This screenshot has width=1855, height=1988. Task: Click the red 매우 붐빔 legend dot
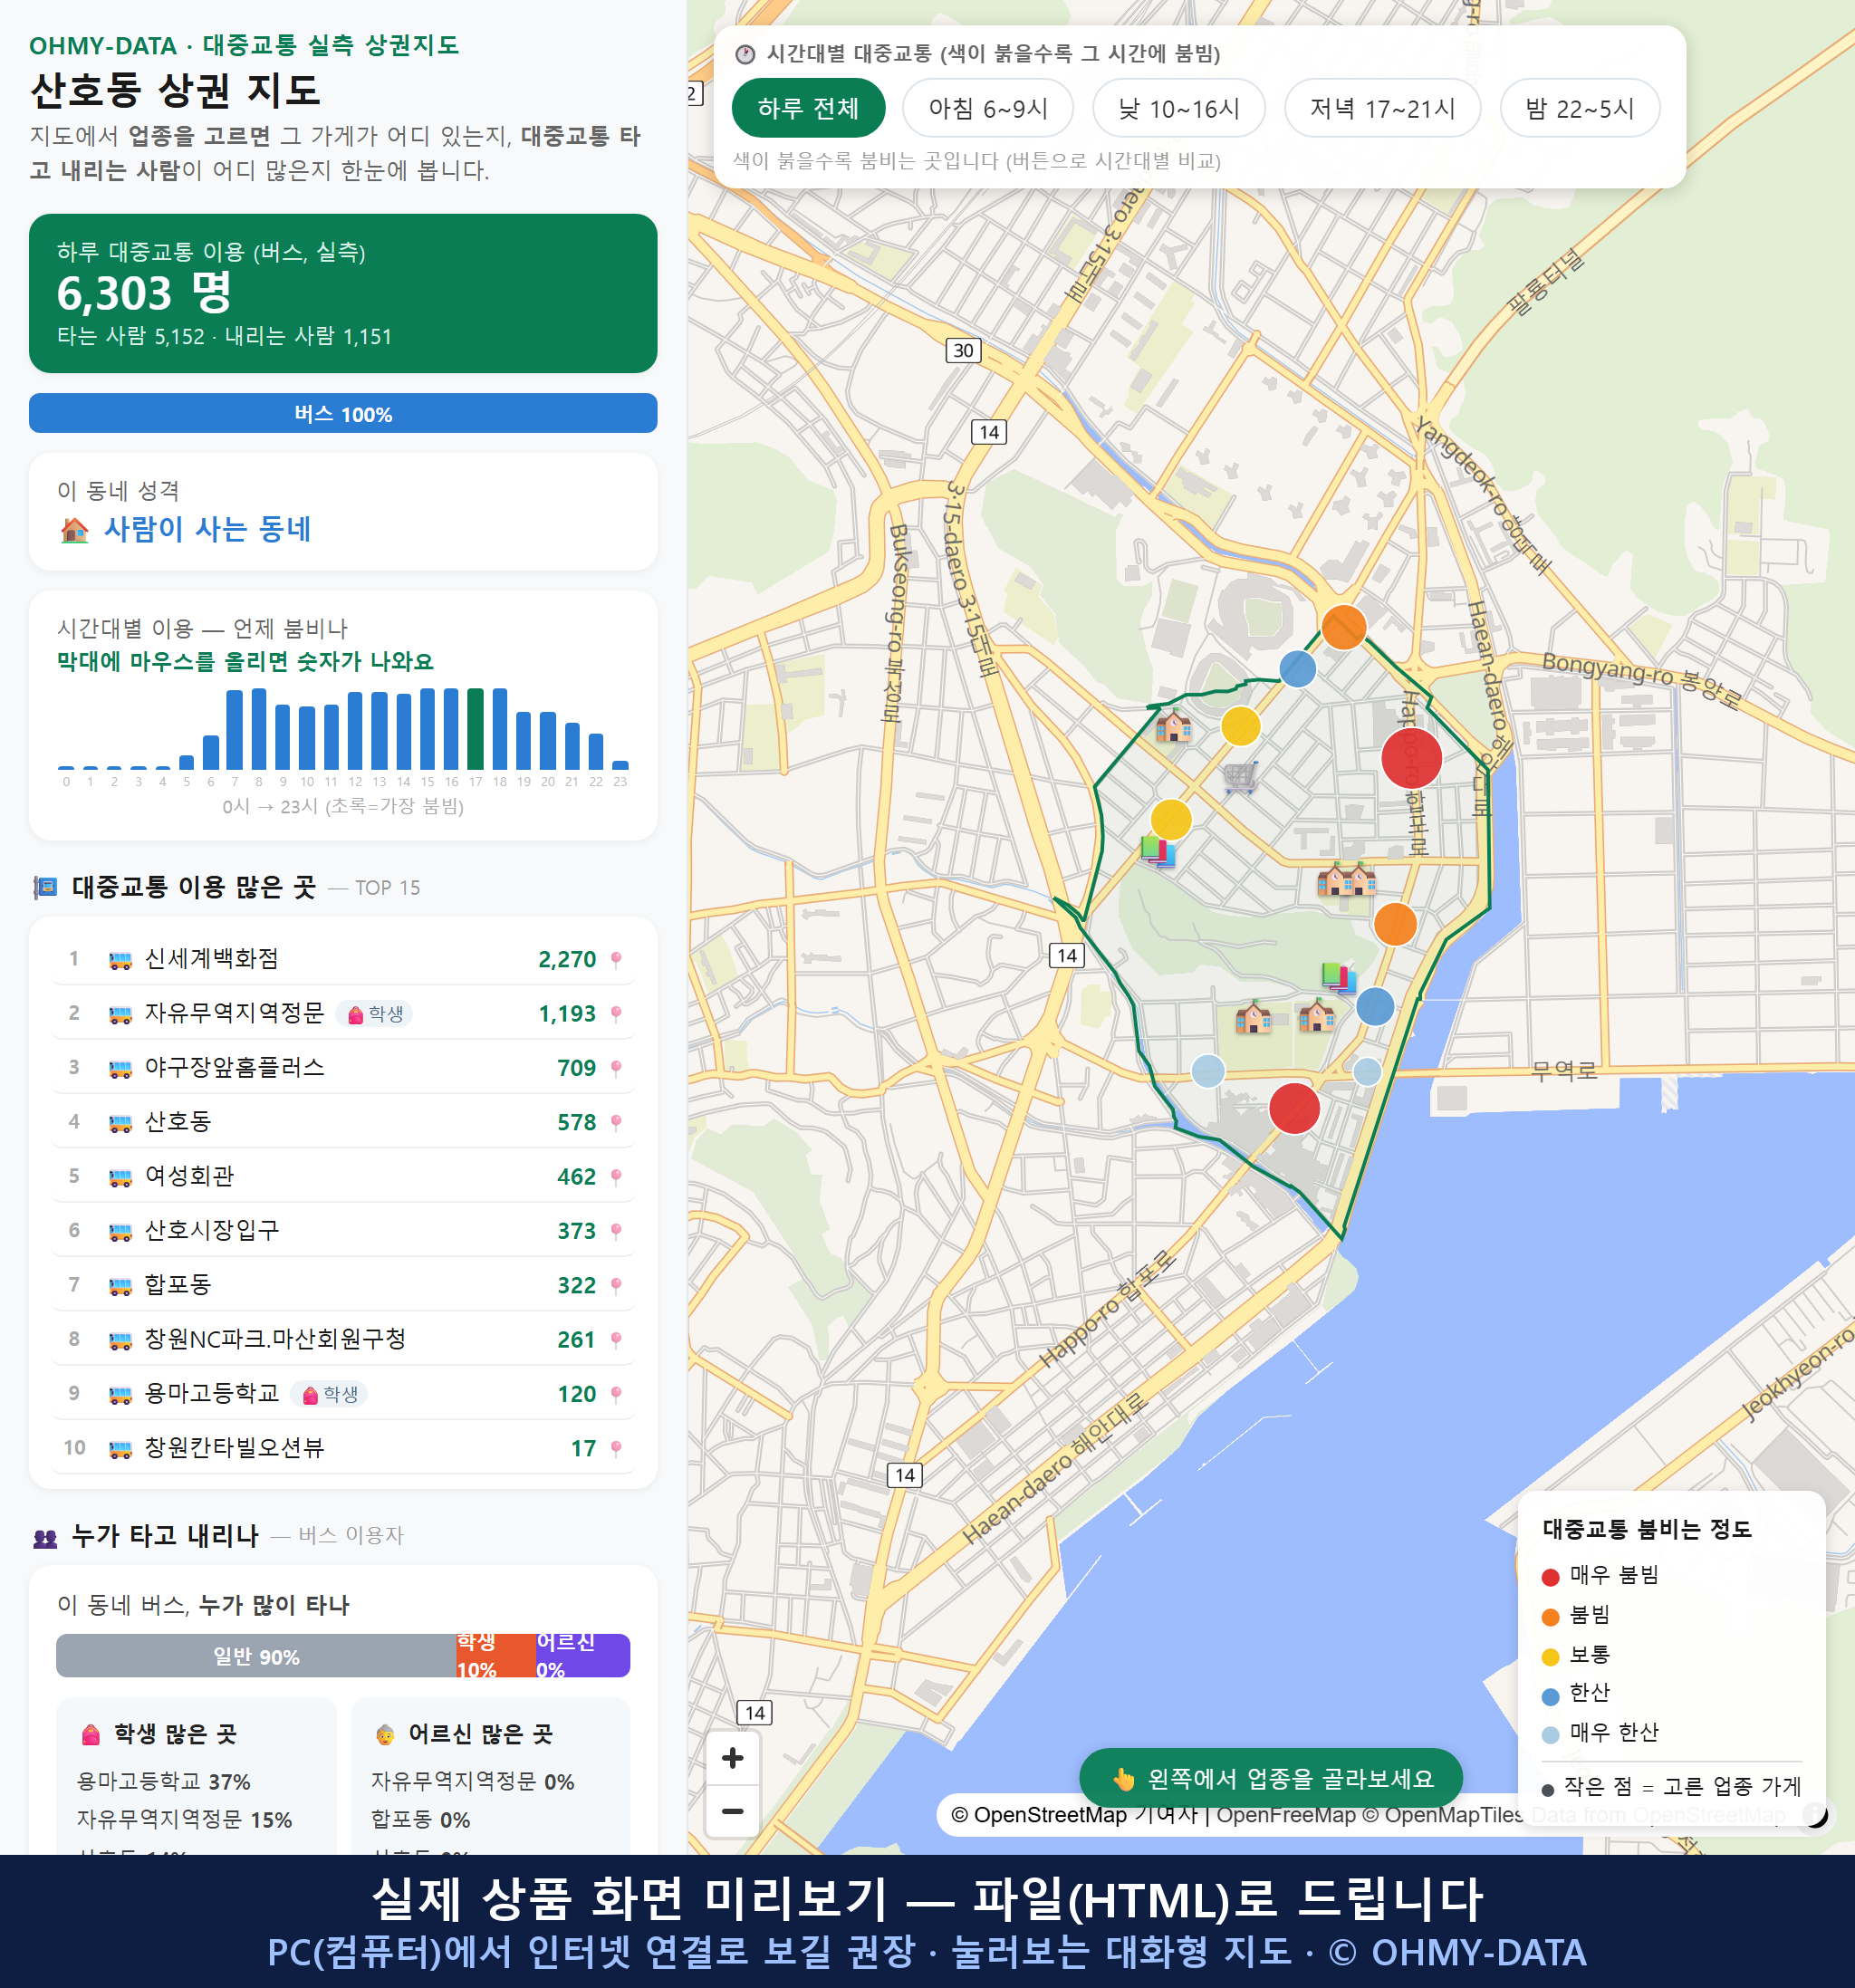click(1551, 1577)
